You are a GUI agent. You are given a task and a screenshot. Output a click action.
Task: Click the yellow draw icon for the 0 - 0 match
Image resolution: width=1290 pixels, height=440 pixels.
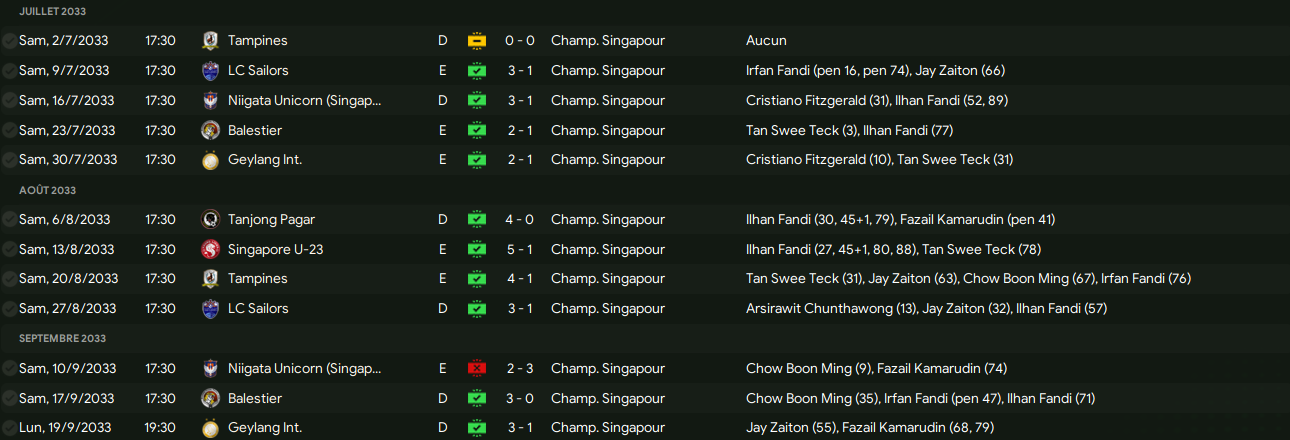click(x=476, y=41)
